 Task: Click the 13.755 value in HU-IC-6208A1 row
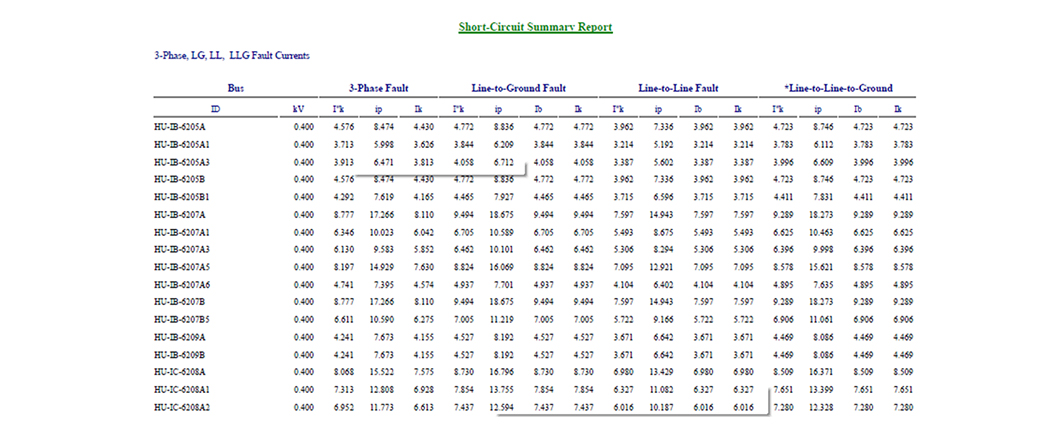(x=504, y=390)
